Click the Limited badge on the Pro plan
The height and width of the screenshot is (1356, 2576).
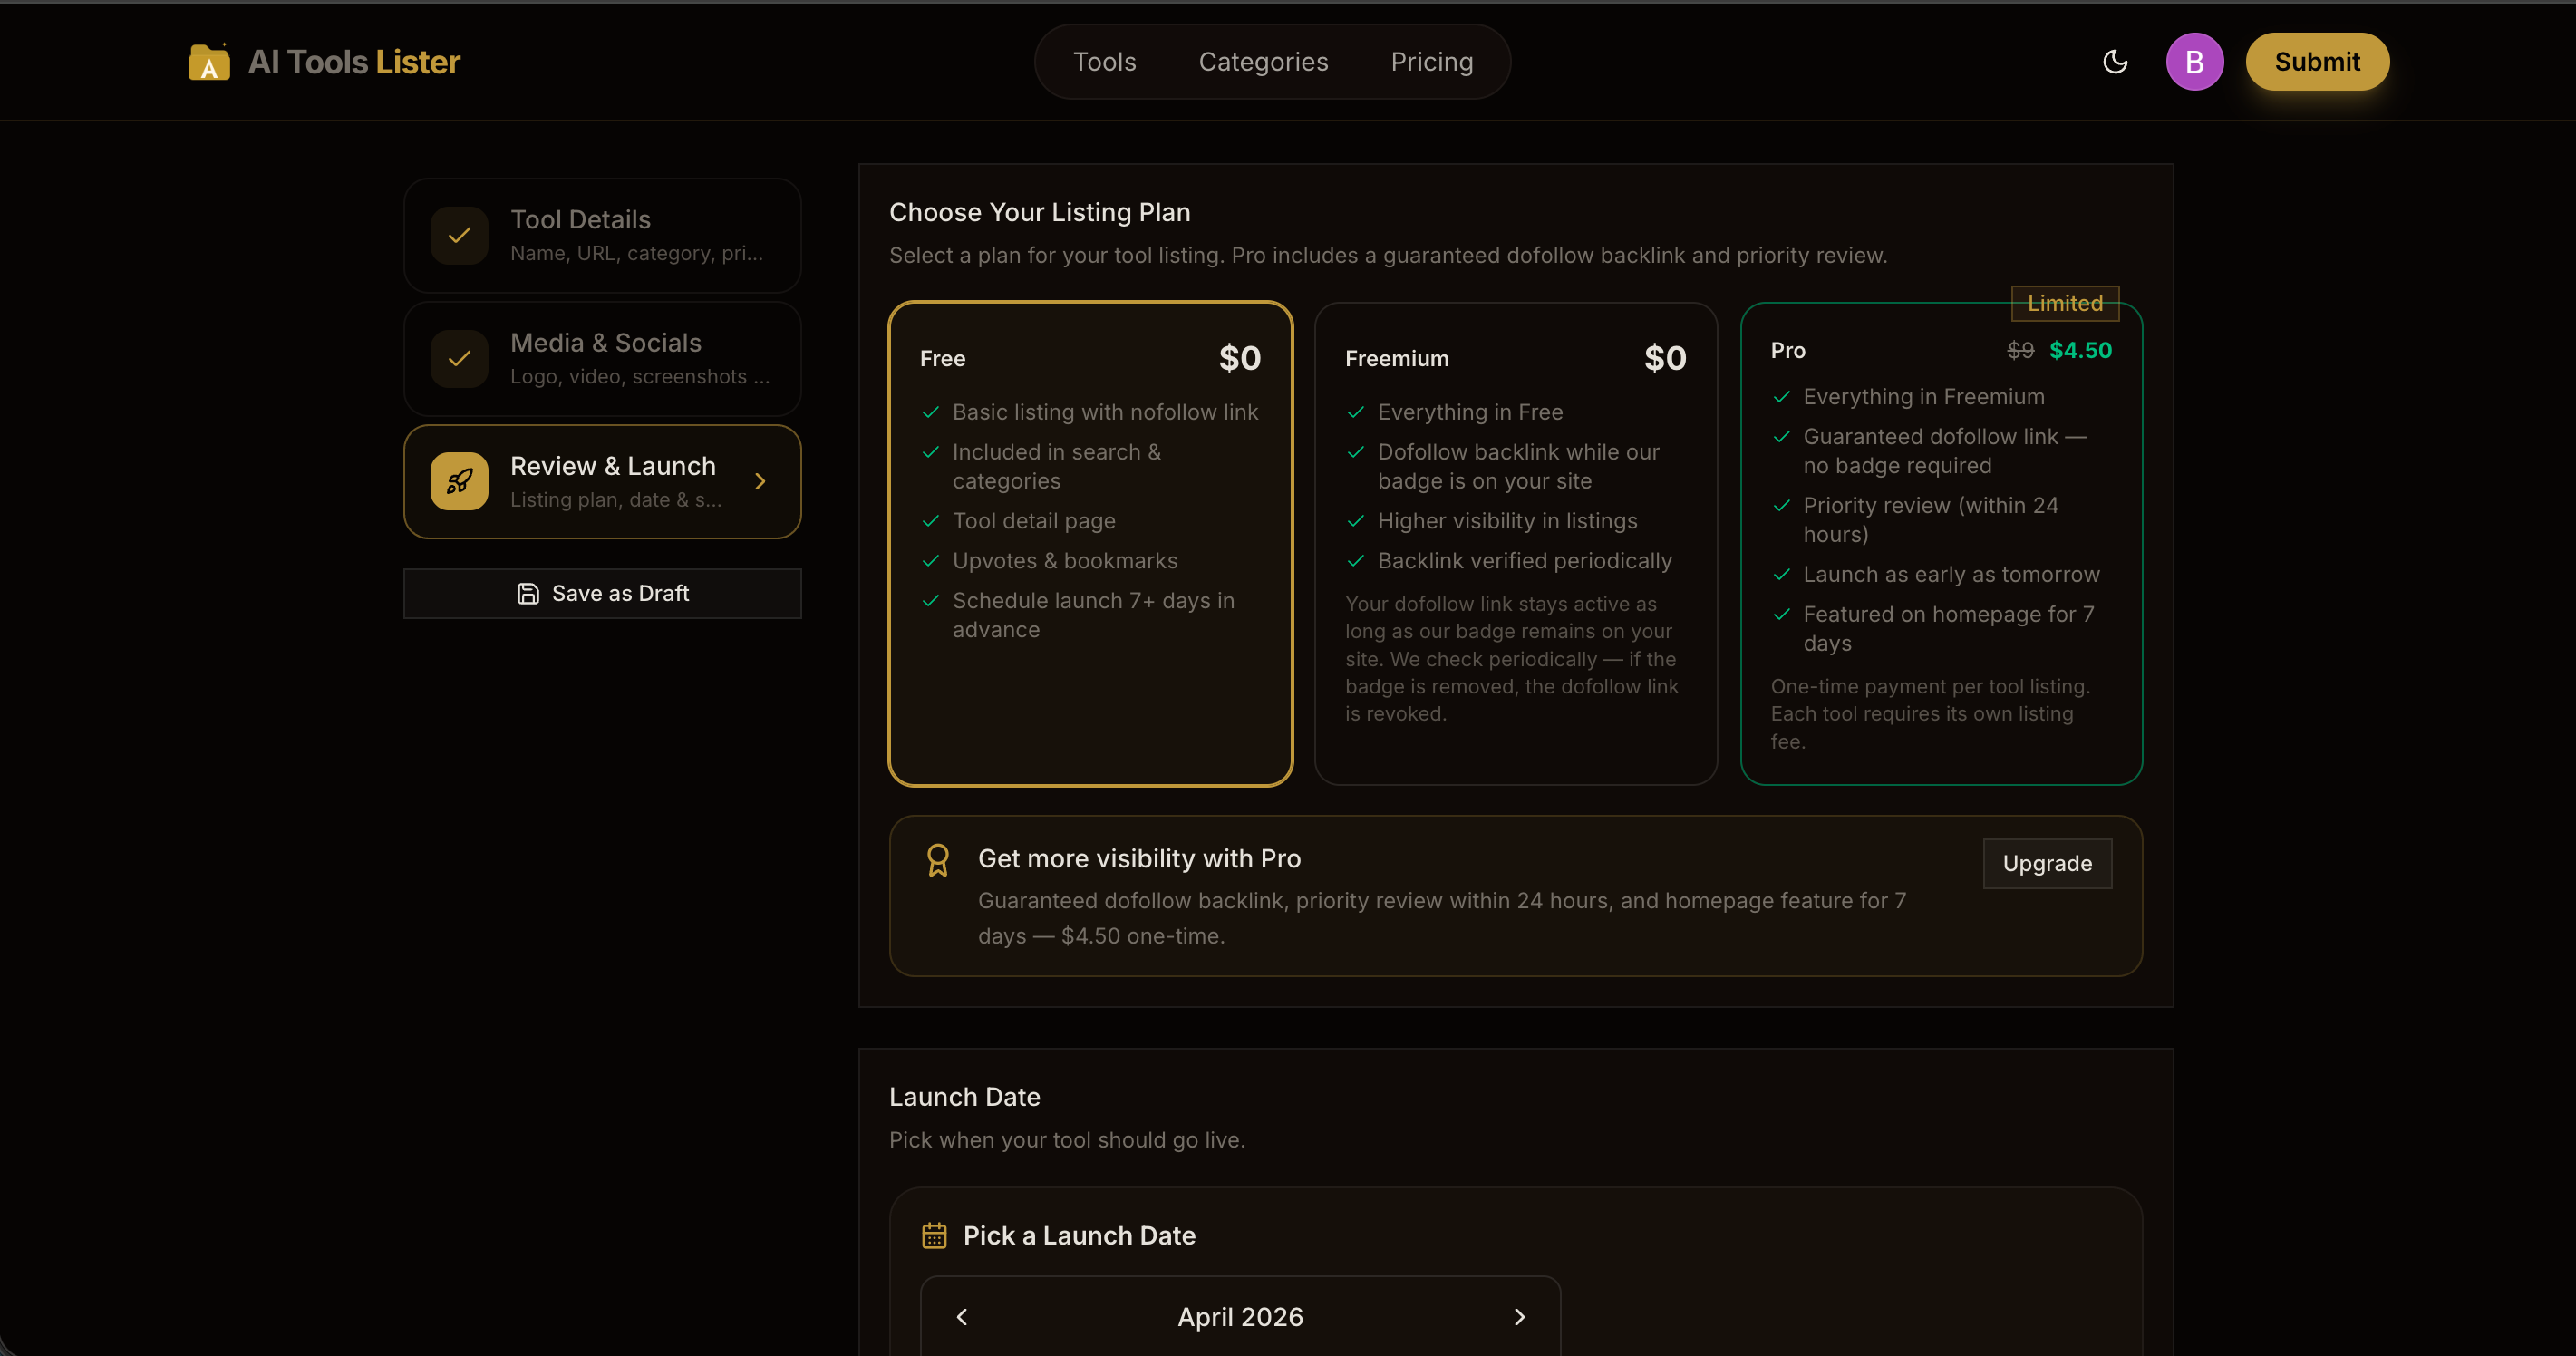pos(2065,303)
